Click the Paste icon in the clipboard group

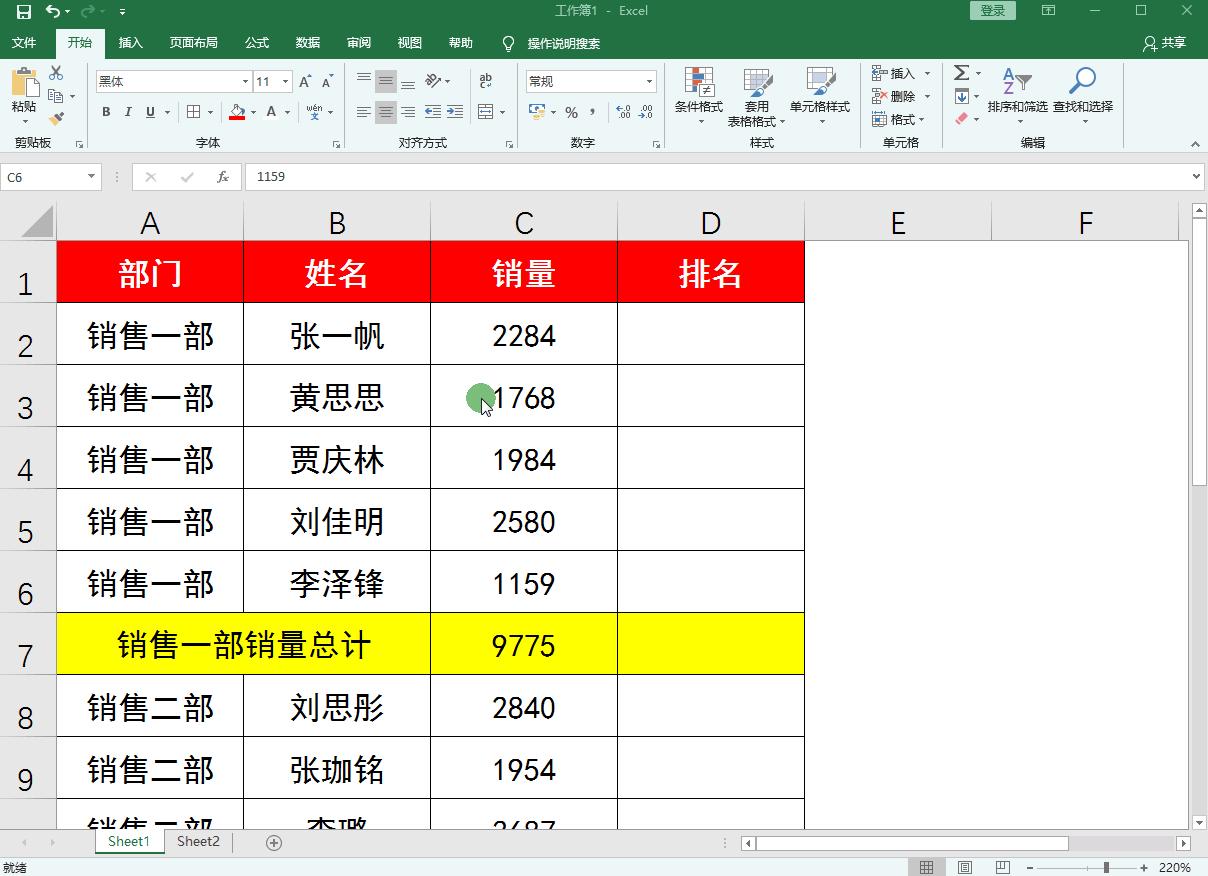pos(25,85)
